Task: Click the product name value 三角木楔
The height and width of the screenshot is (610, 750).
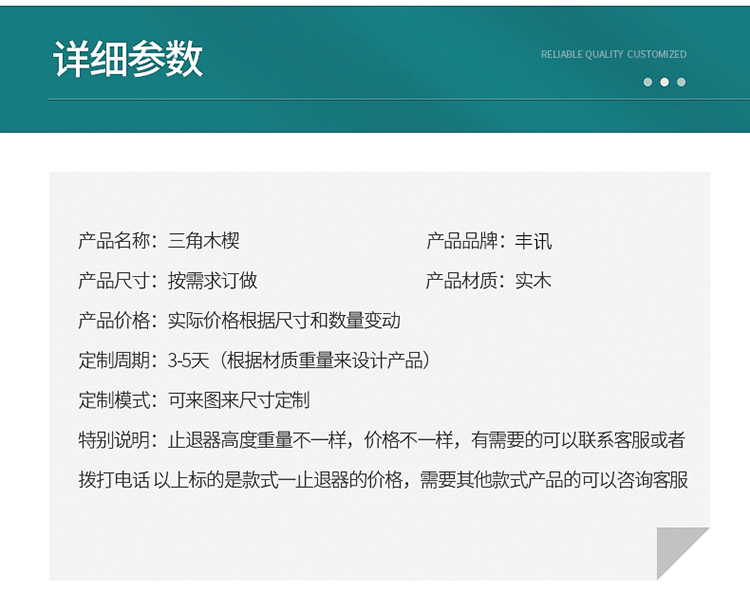Action: tap(203, 241)
